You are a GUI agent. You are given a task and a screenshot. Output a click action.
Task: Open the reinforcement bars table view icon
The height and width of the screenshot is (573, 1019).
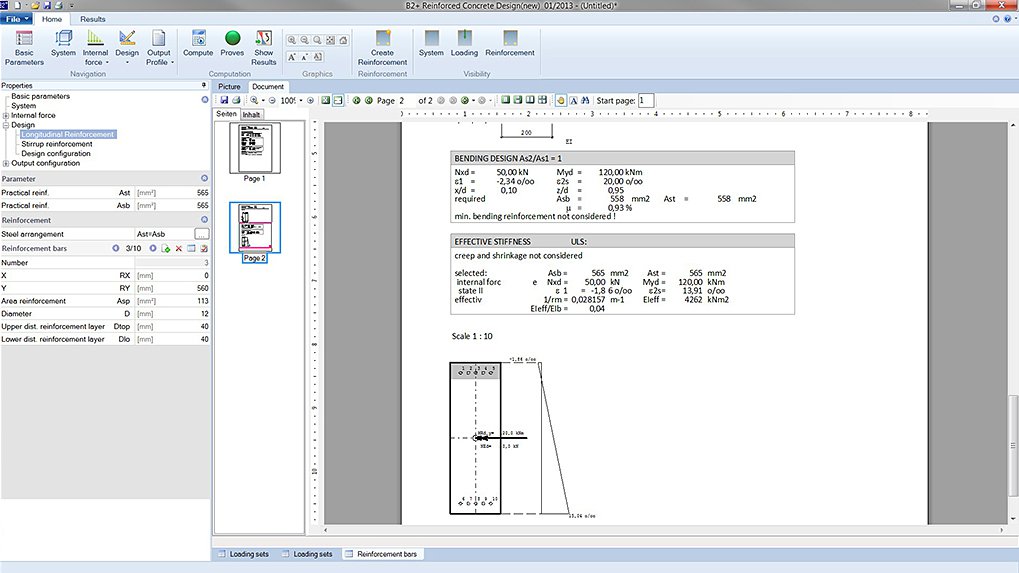[191, 248]
